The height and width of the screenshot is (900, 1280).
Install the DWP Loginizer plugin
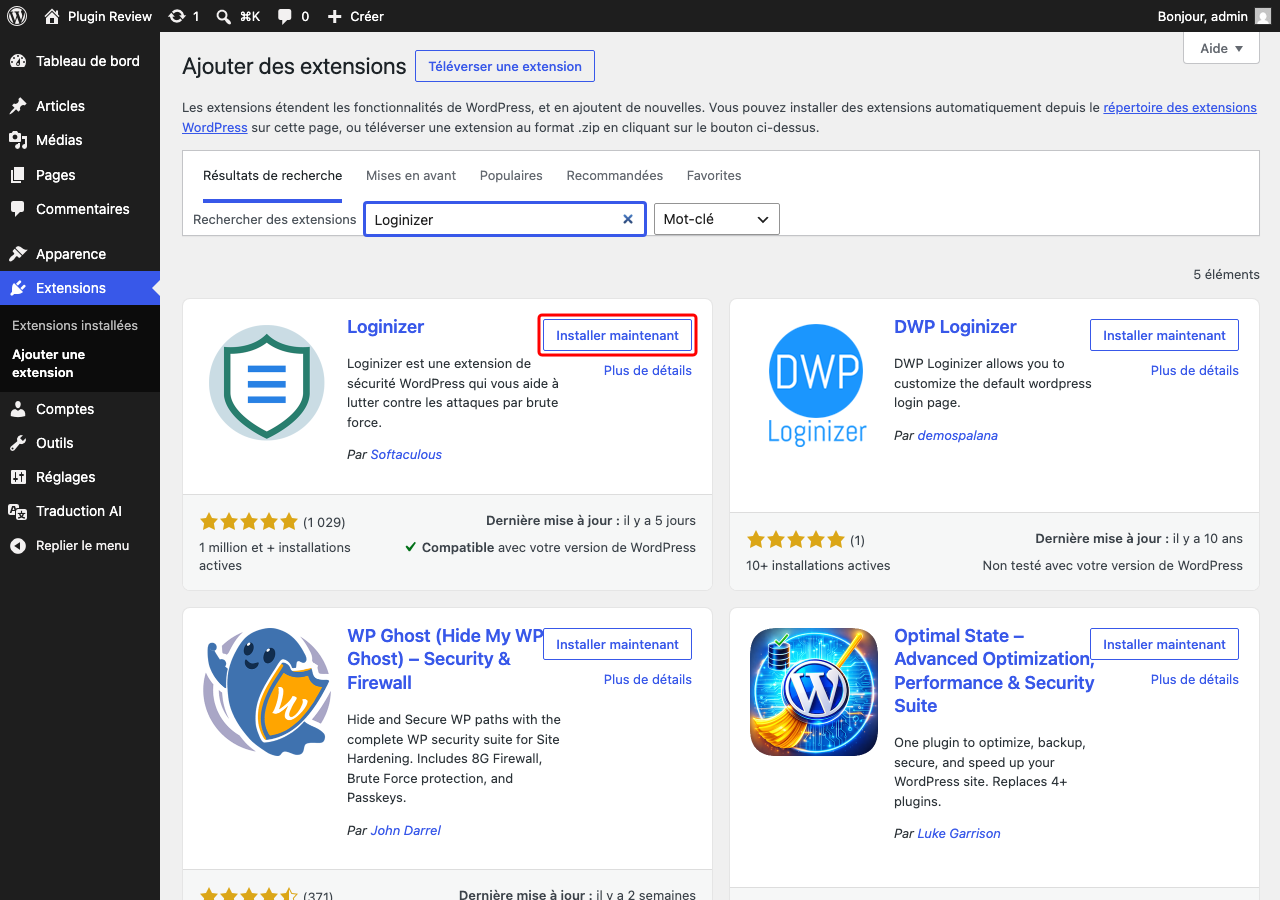[1164, 335]
